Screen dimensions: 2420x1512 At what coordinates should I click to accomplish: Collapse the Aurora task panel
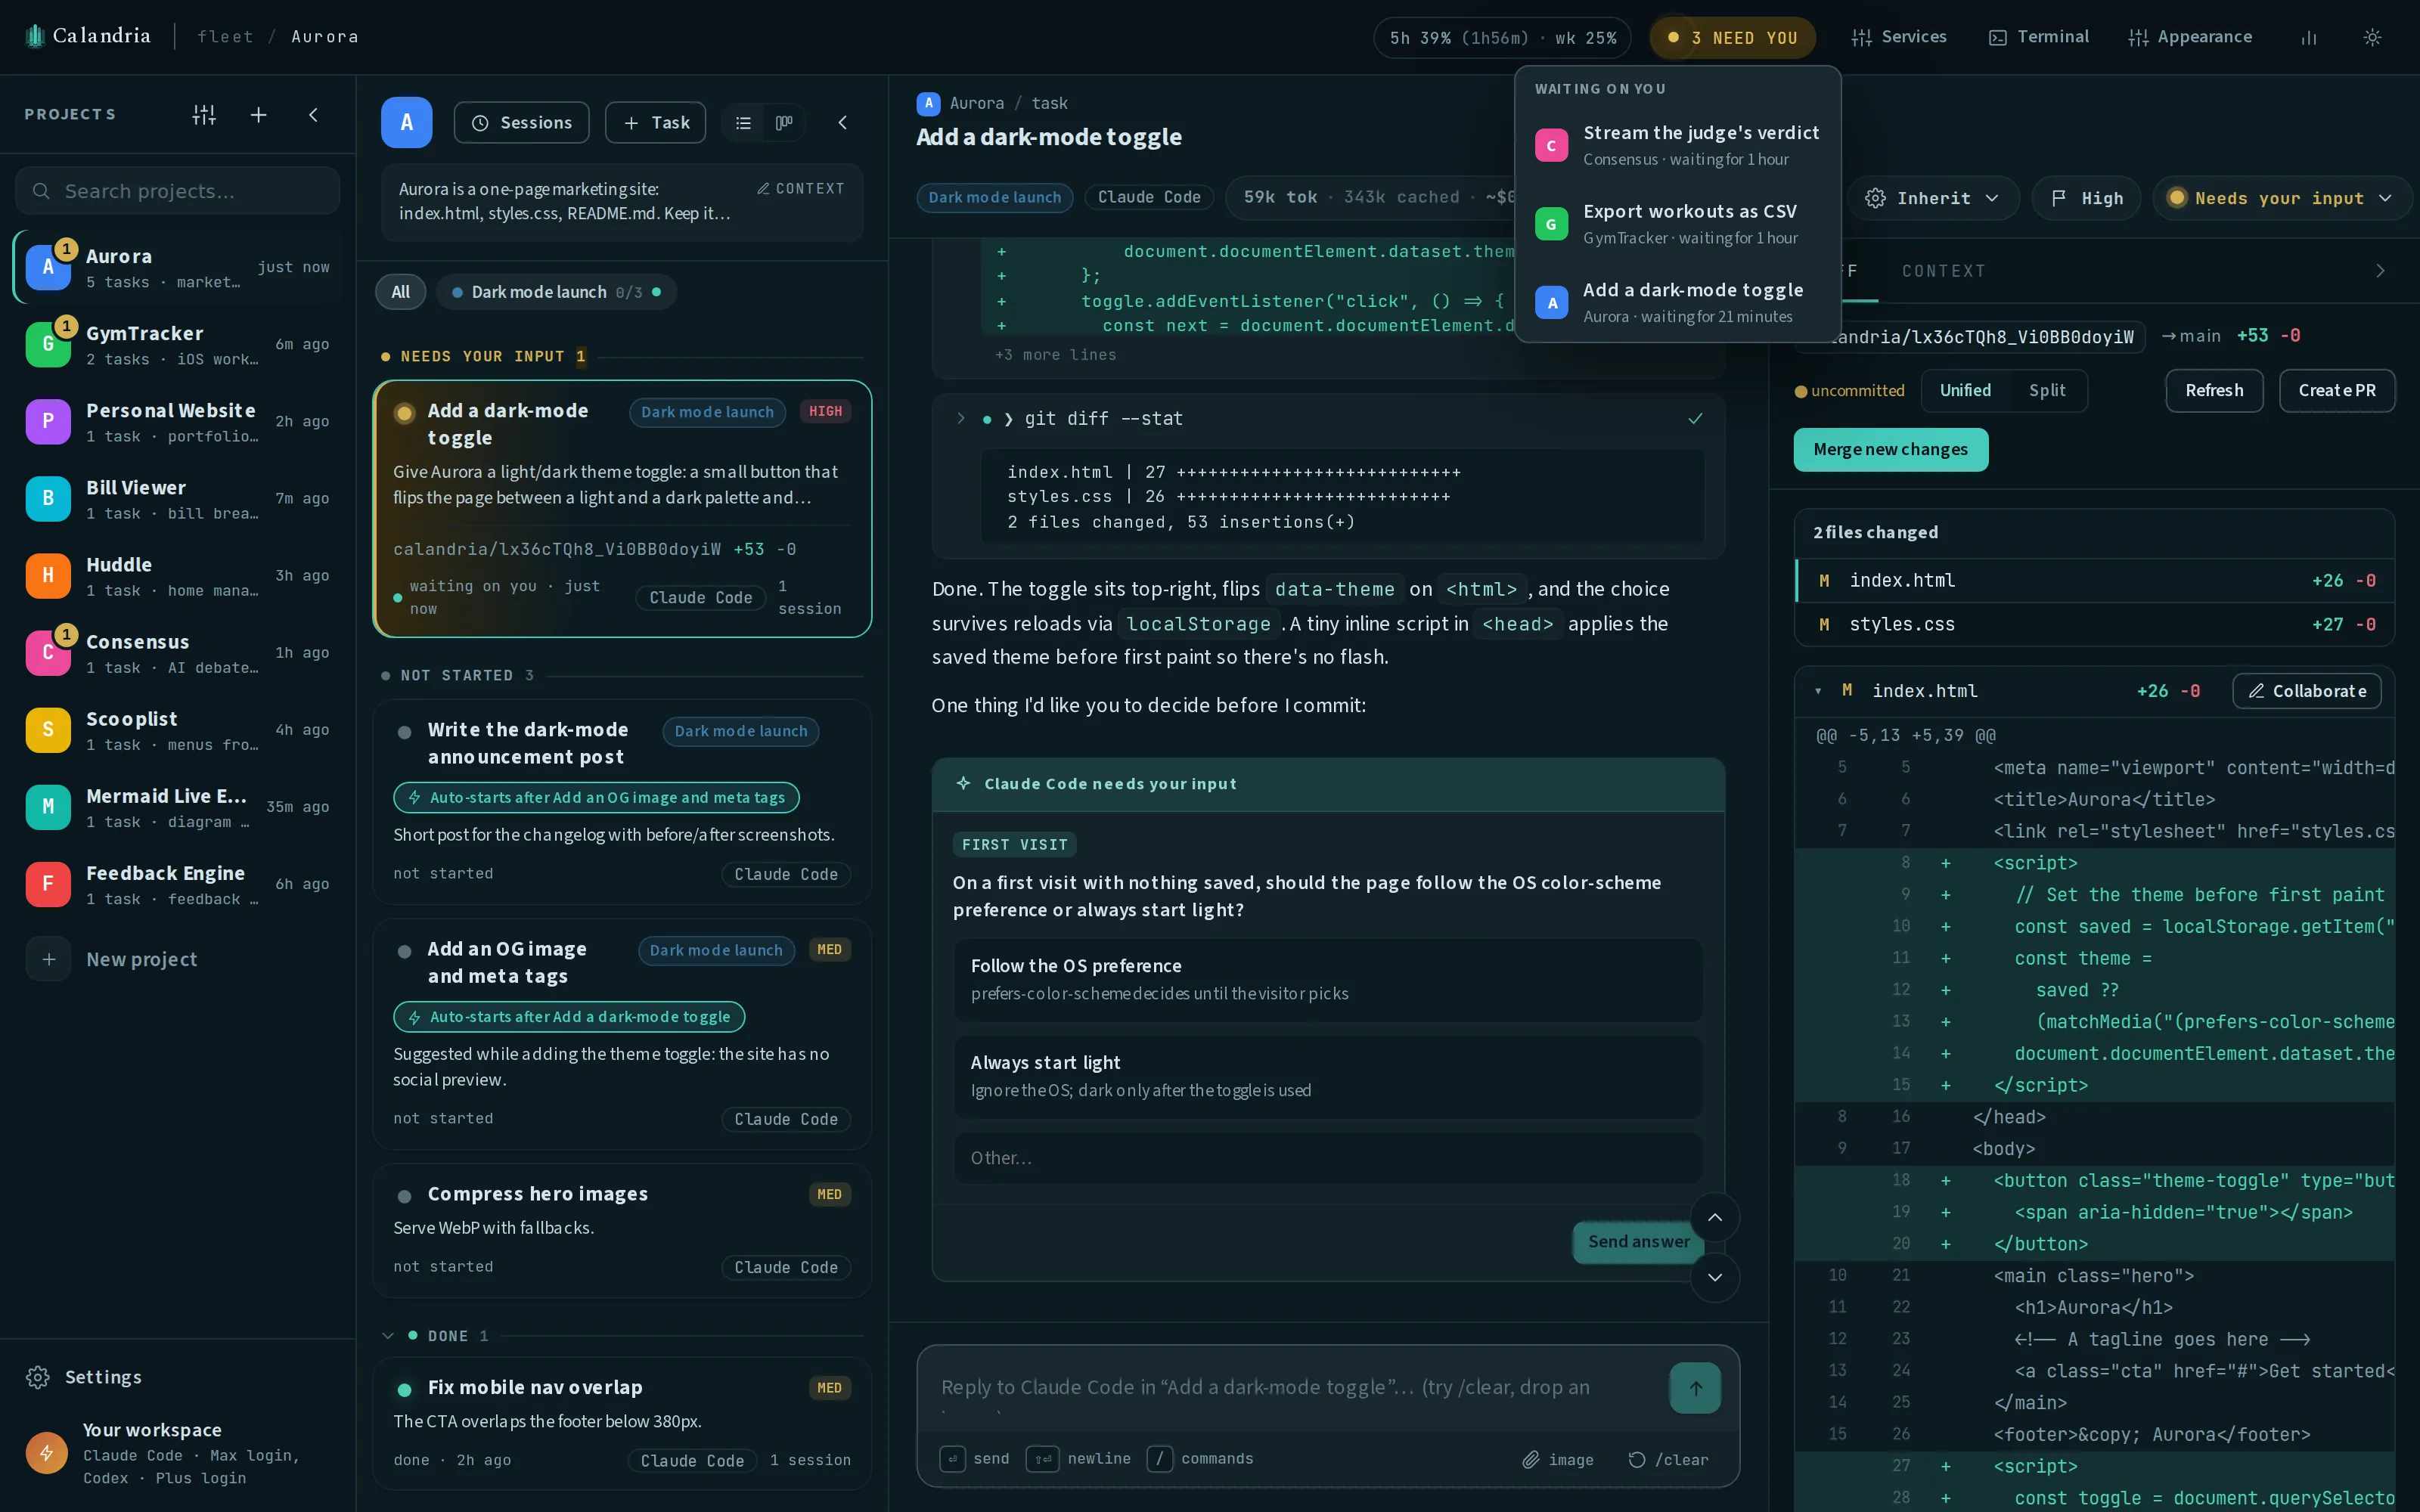point(842,123)
